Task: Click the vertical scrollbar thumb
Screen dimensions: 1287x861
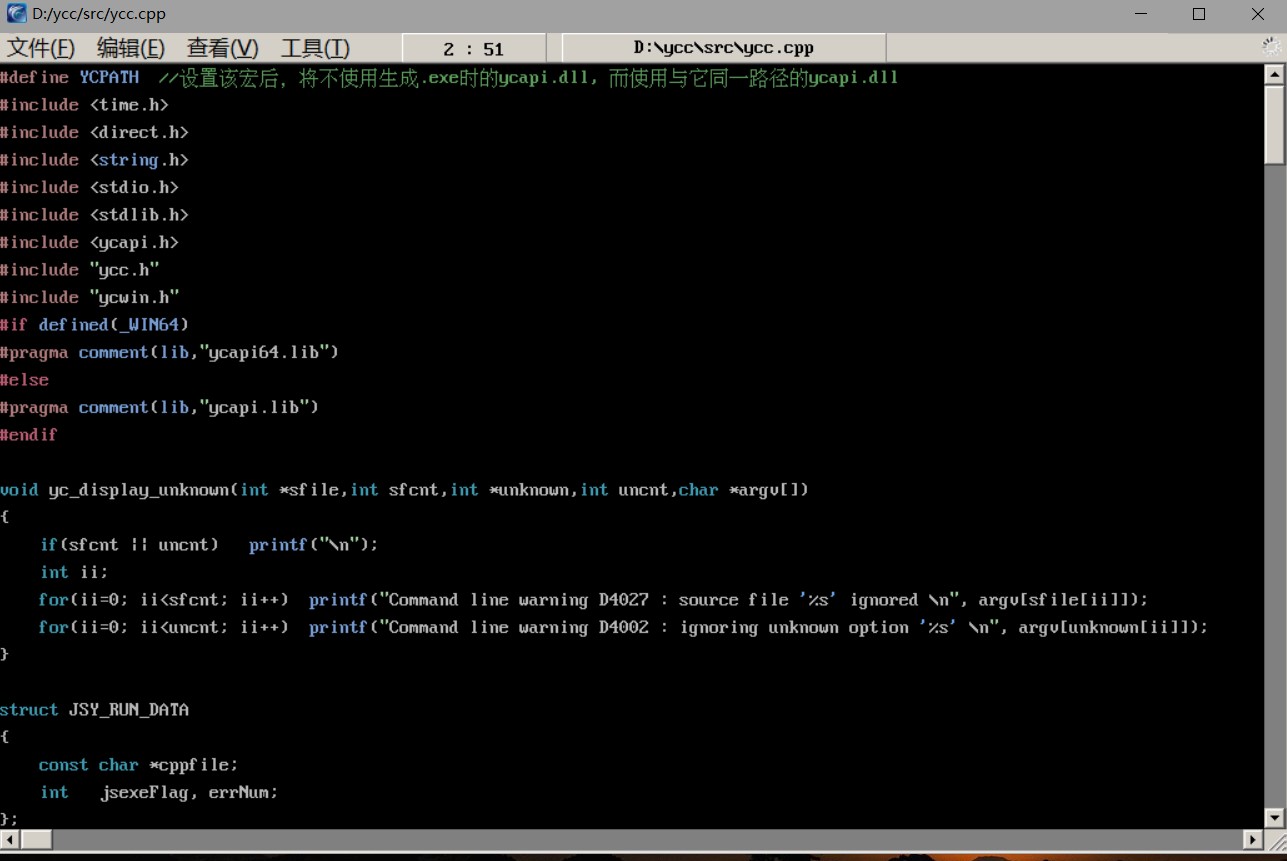Action: point(1274,125)
